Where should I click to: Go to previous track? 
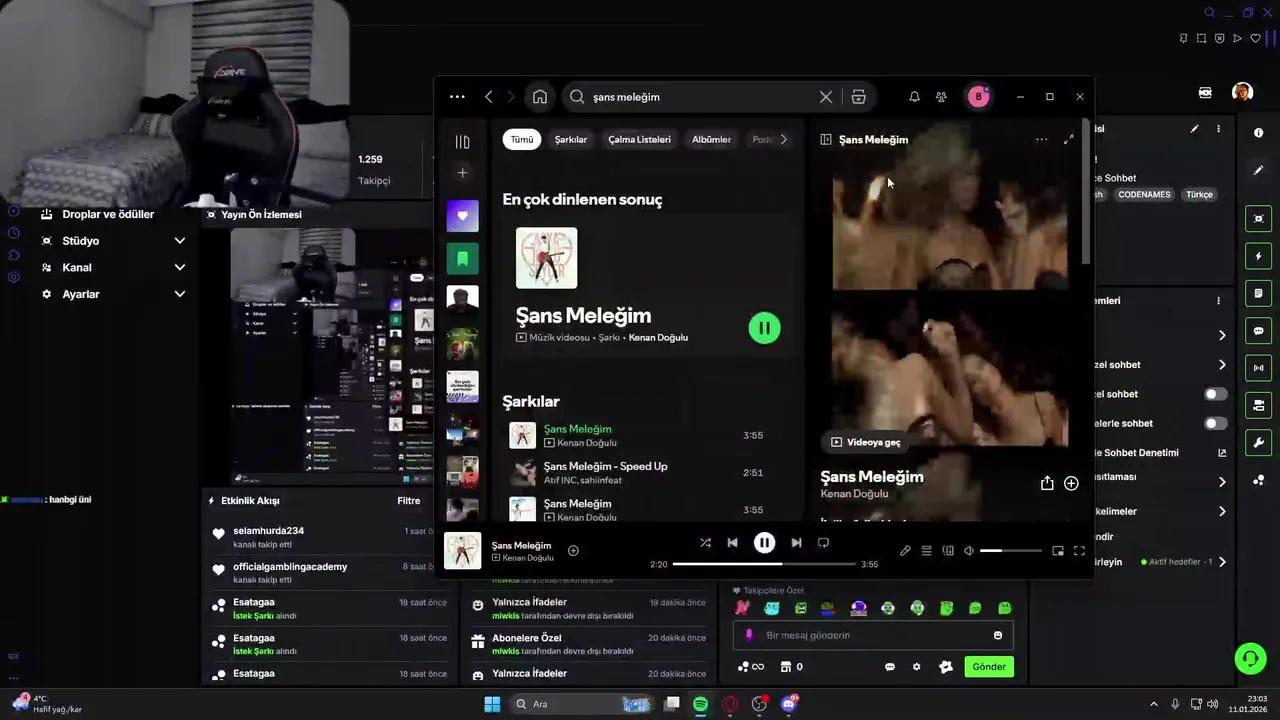(732, 543)
